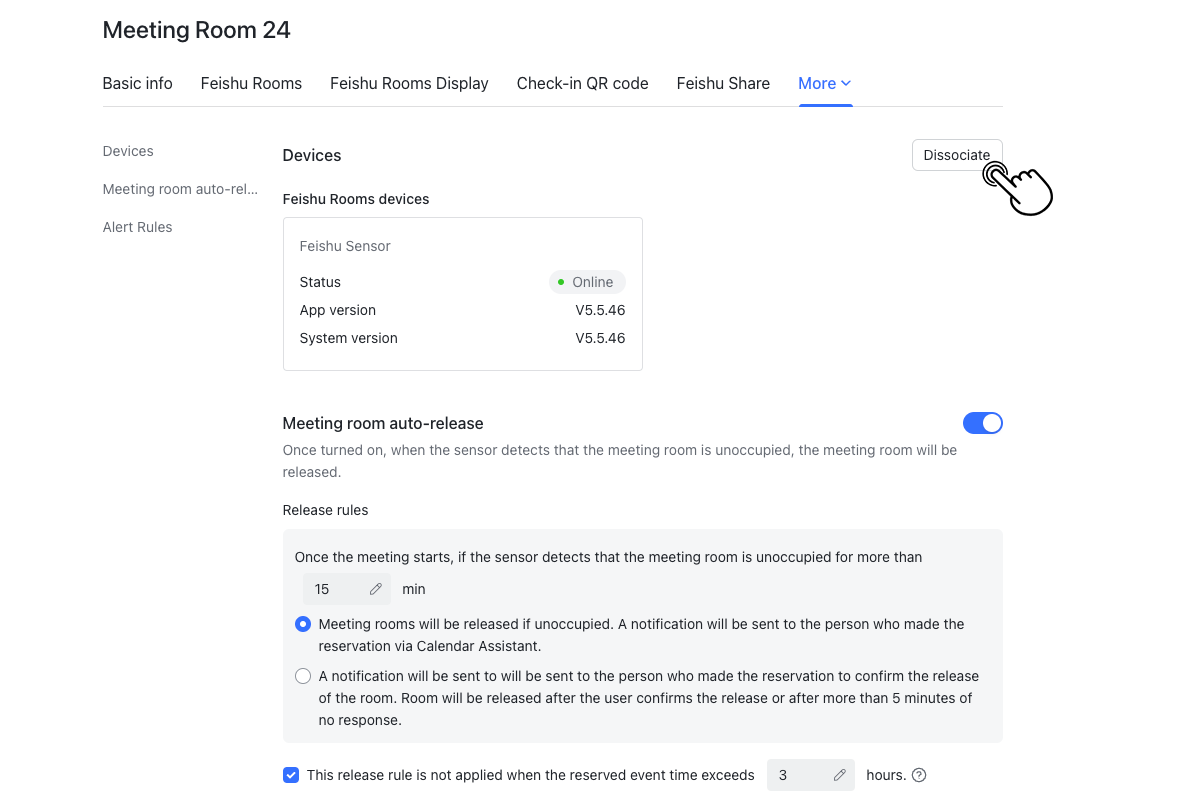Jump to Devices in the side navigation
Screen dimensions: 1178x806
[128, 151]
